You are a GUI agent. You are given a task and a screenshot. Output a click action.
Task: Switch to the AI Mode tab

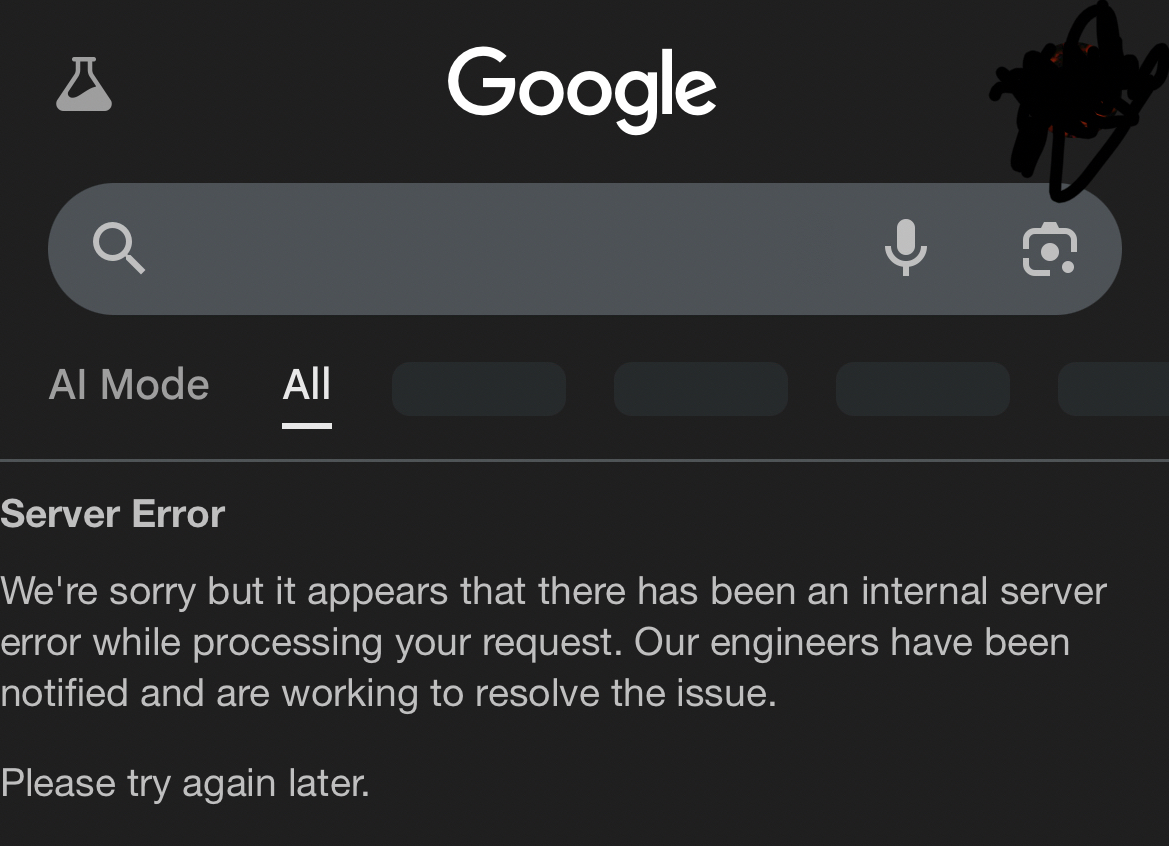tap(129, 385)
